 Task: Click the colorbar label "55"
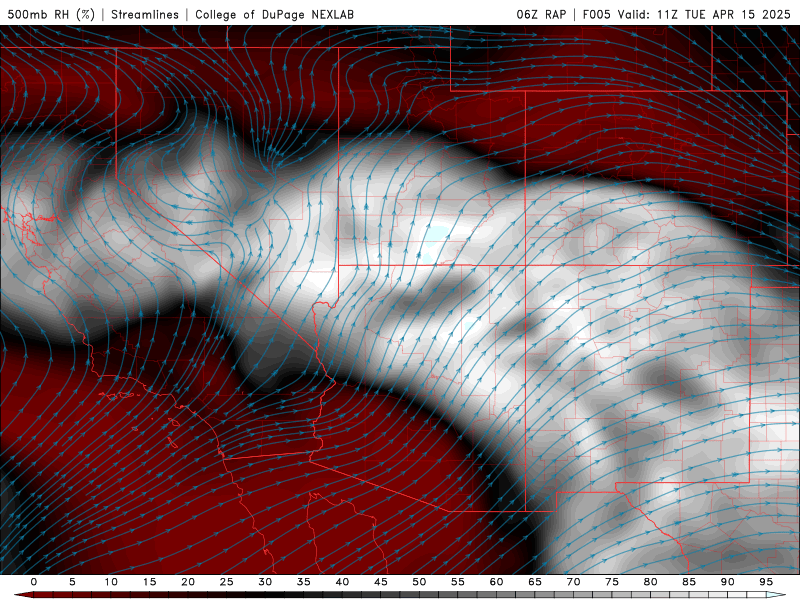(x=458, y=582)
